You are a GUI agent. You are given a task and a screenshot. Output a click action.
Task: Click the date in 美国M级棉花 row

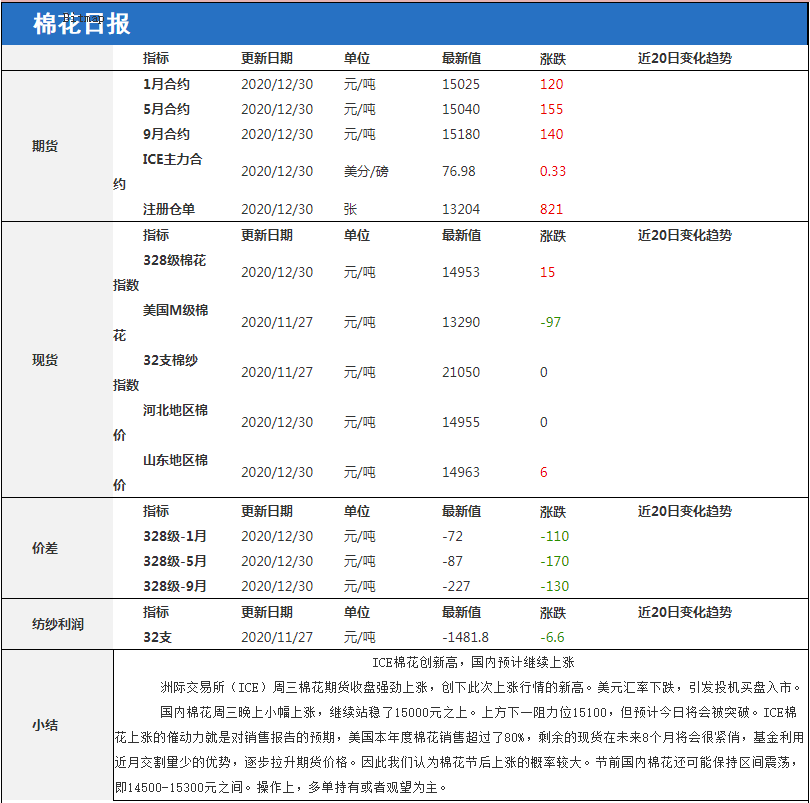tap(277, 322)
